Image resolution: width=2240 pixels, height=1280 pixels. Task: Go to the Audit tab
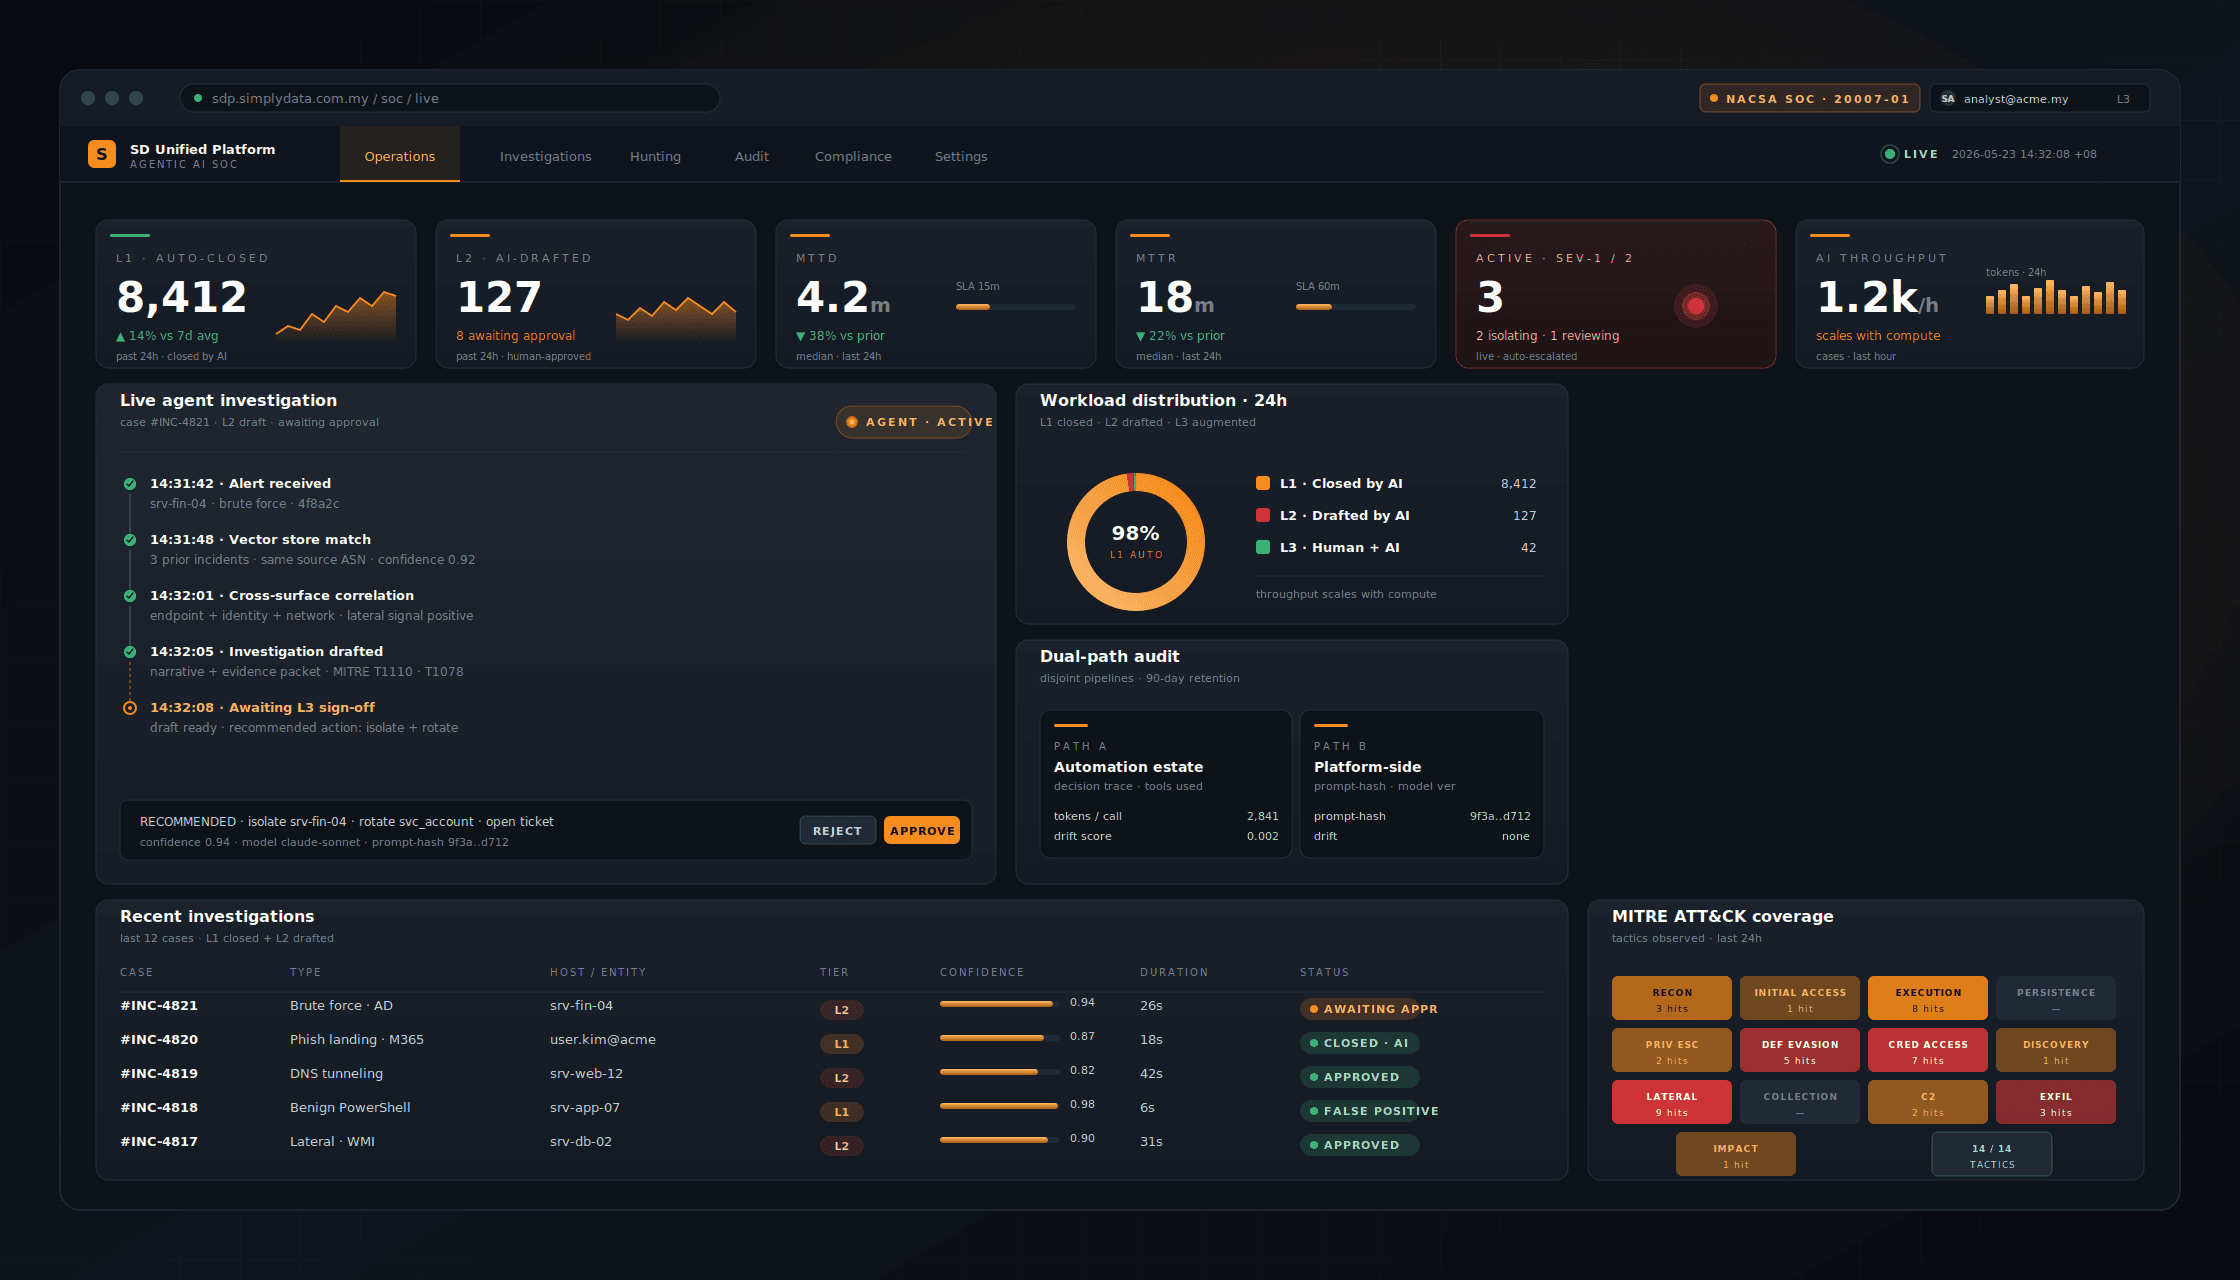point(752,156)
